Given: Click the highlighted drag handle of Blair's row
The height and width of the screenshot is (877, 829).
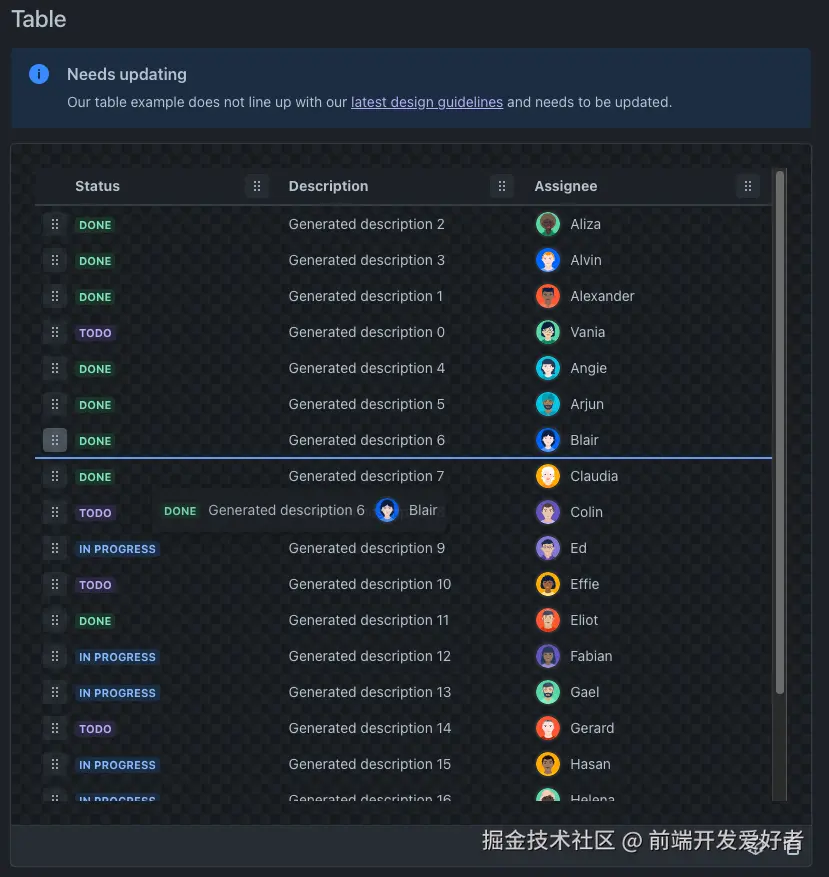Looking at the screenshot, I should (55, 440).
